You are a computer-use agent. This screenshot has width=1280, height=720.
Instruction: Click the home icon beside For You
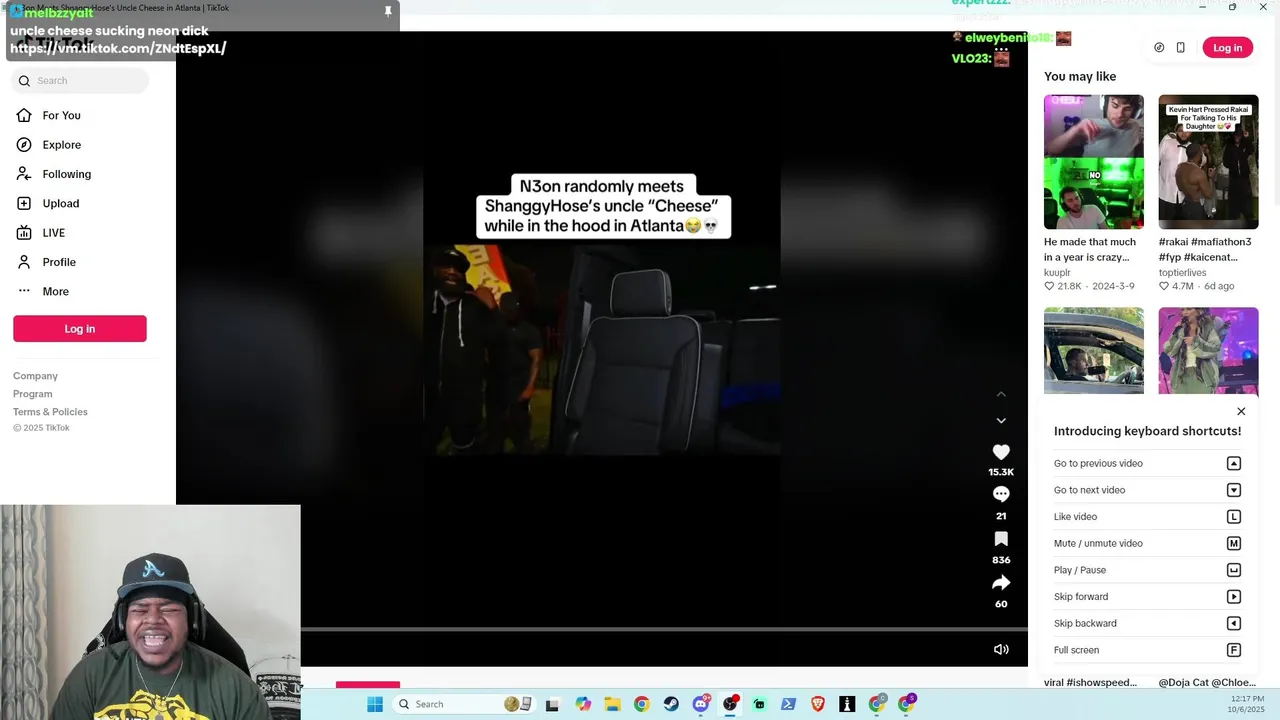24,115
